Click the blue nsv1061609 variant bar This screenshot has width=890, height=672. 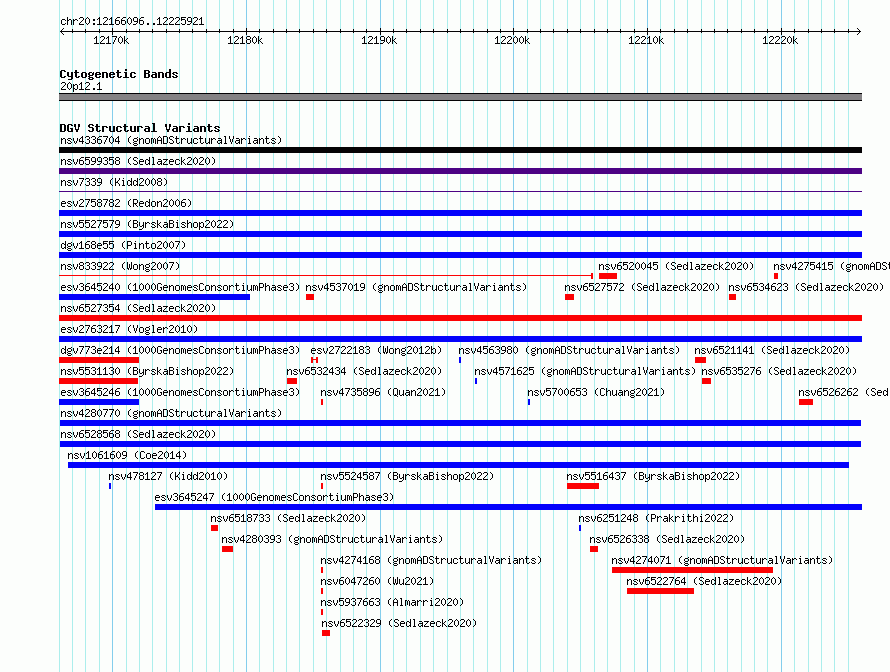click(459, 465)
